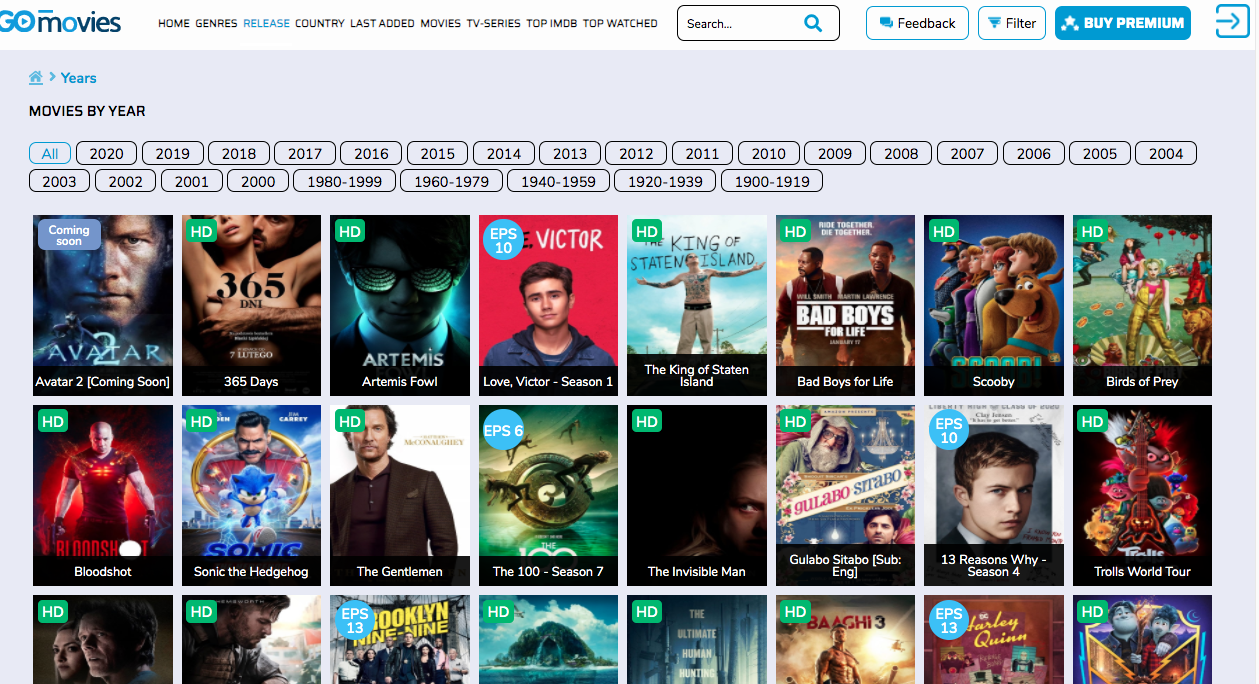Open Trolls World Tour poster
The width and height of the screenshot is (1259, 684).
(x=1142, y=495)
